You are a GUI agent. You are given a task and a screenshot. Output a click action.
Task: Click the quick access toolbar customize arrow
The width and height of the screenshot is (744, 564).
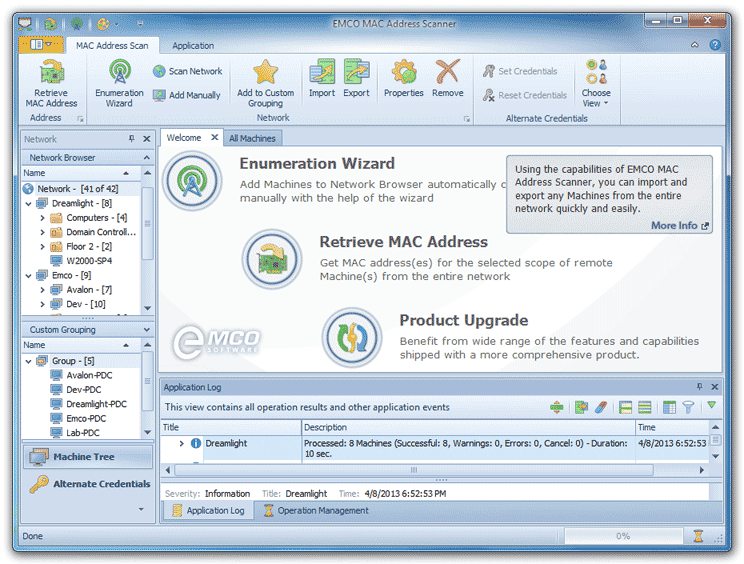(140, 23)
